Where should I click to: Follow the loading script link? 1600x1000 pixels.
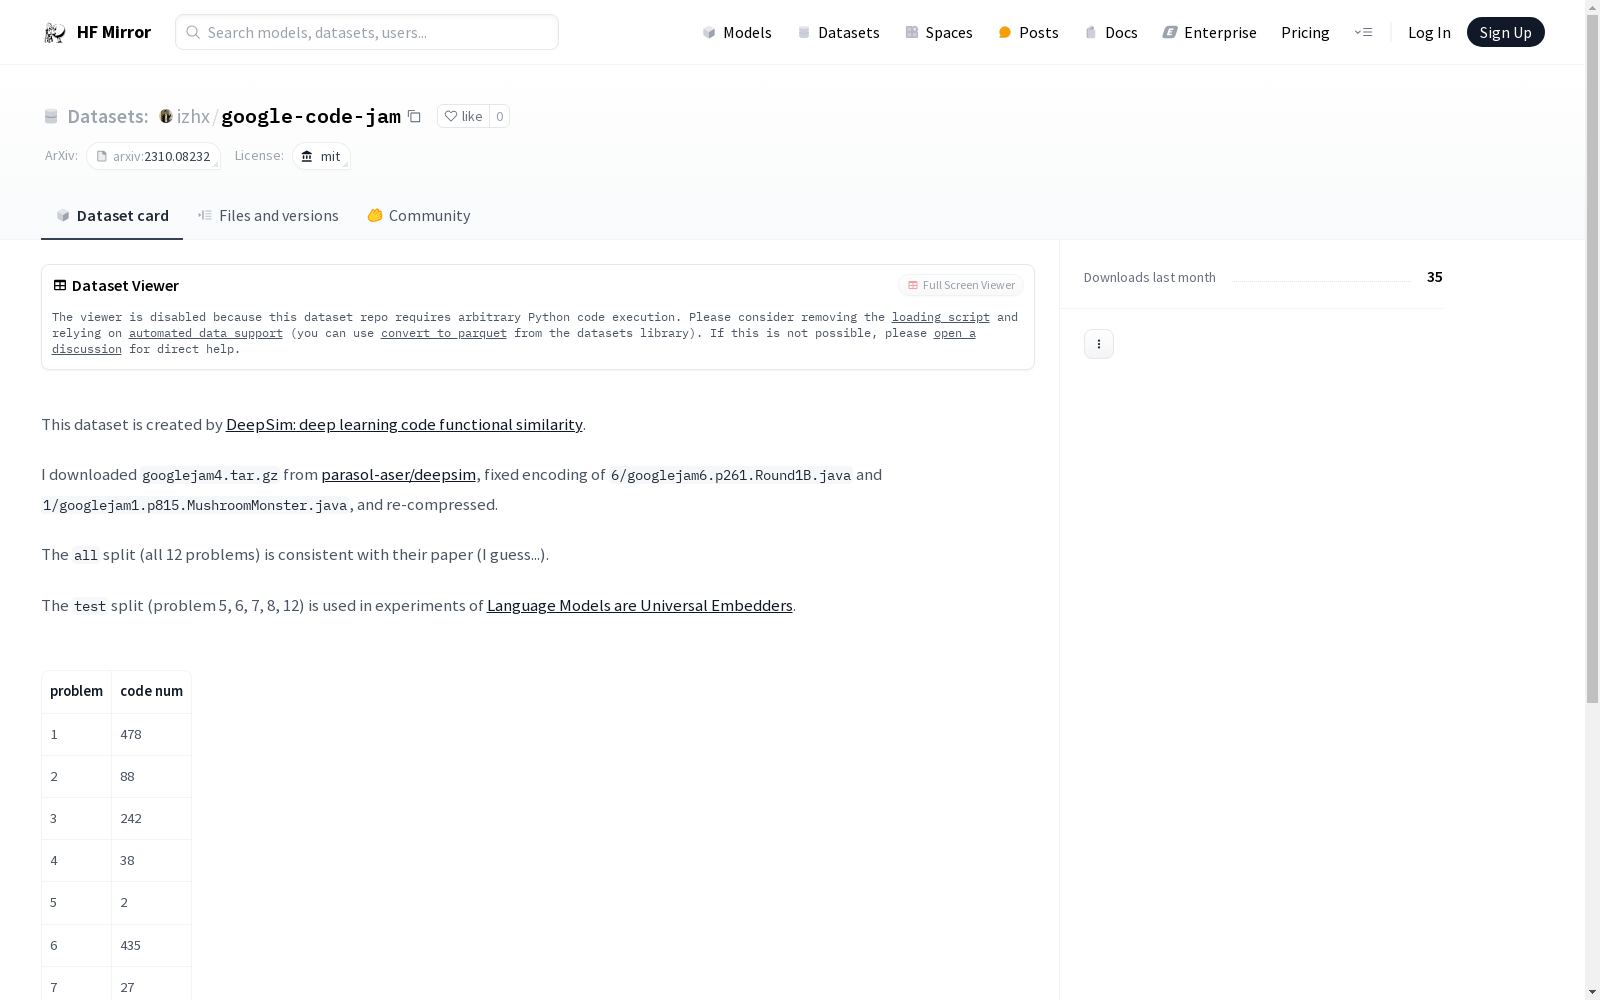tap(940, 317)
